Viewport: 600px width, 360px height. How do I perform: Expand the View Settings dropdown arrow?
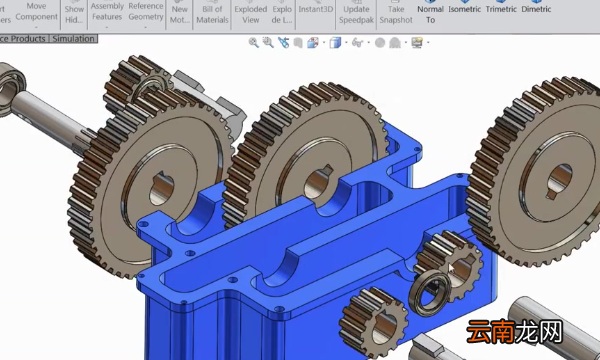[x=428, y=42]
